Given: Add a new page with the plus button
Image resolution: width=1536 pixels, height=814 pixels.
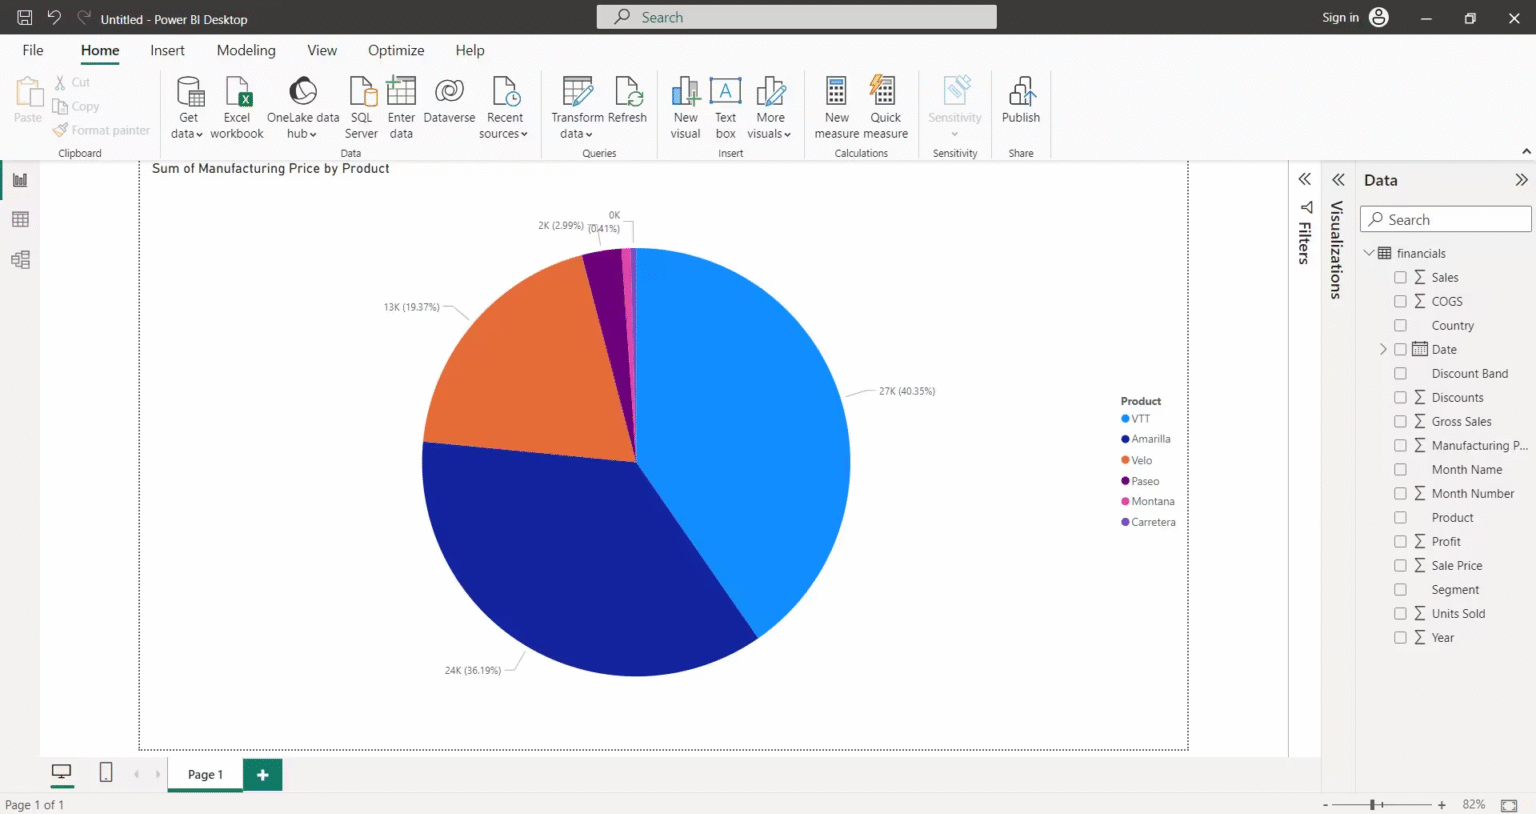Looking at the screenshot, I should coord(262,773).
